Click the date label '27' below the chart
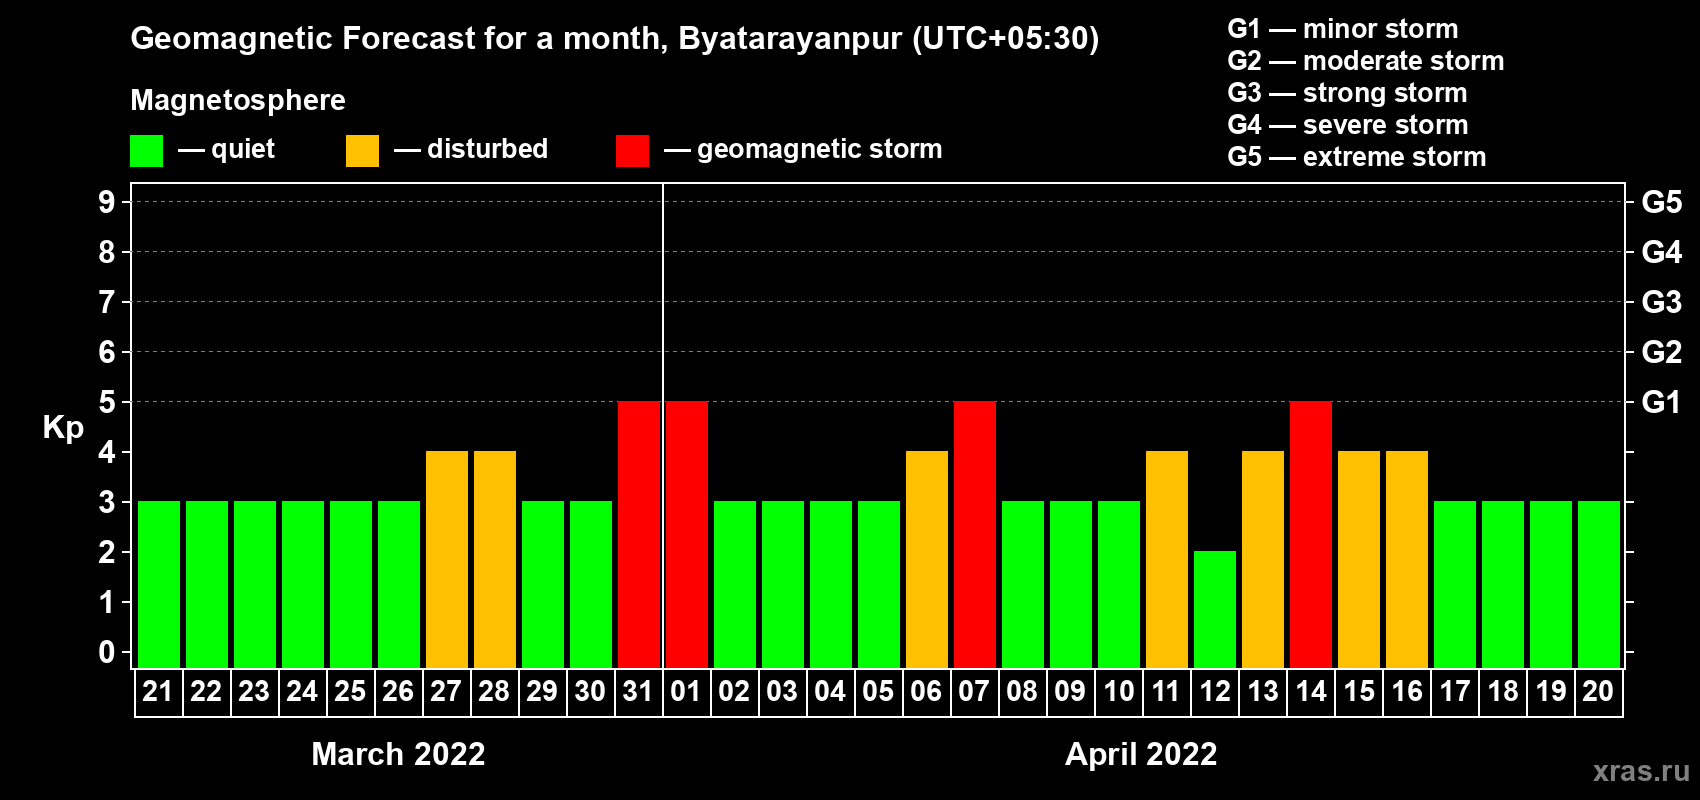1700x800 pixels. point(446,691)
